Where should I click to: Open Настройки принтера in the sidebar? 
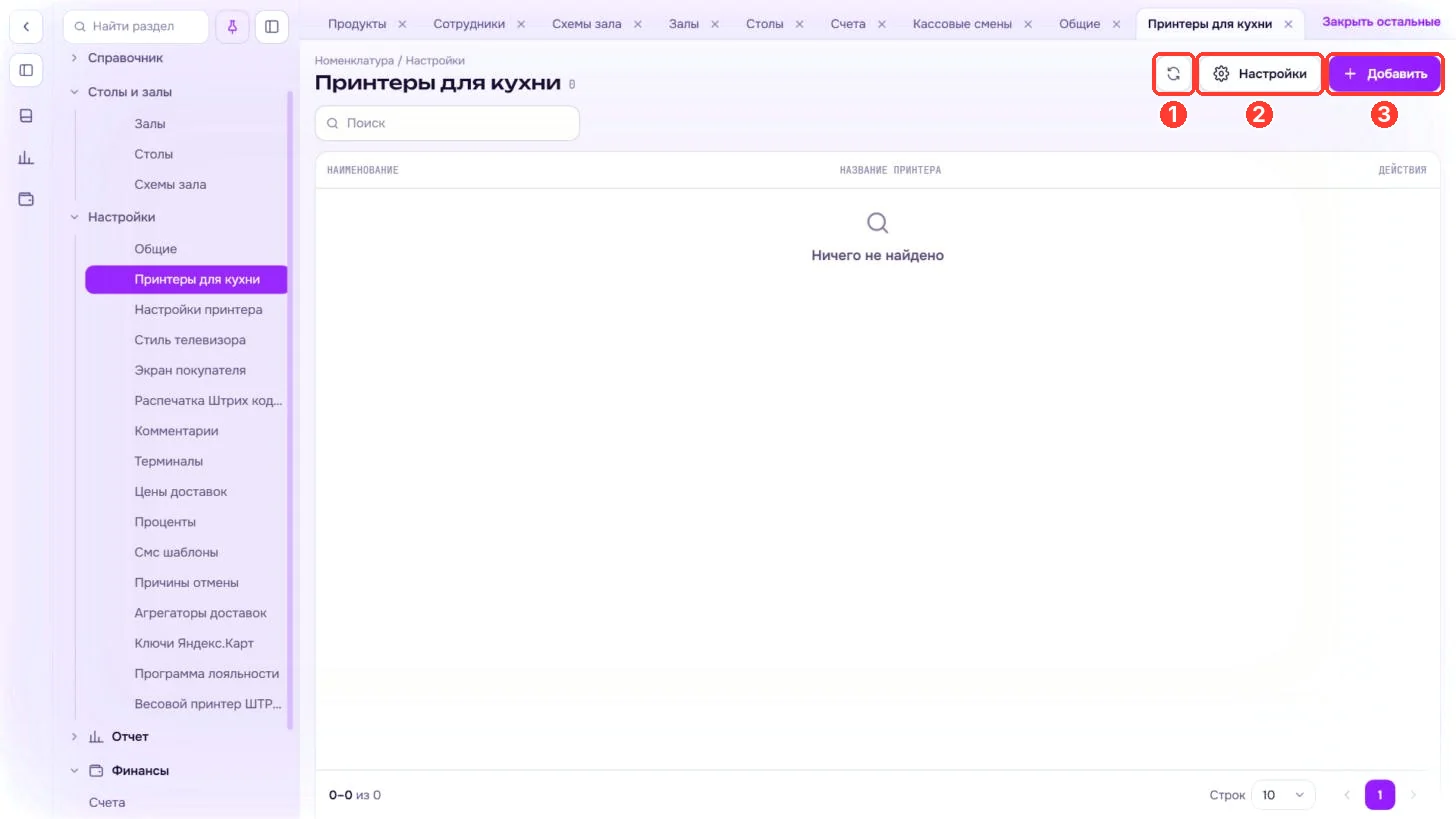click(198, 310)
